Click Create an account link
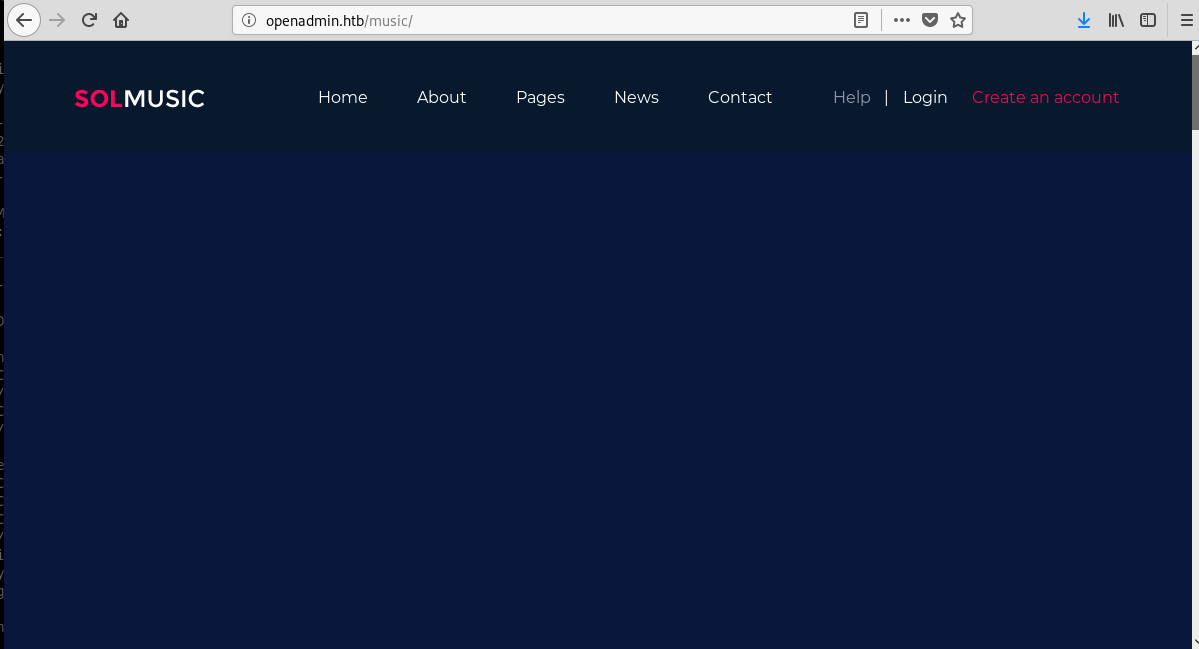1199x649 pixels. (x=1045, y=97)
